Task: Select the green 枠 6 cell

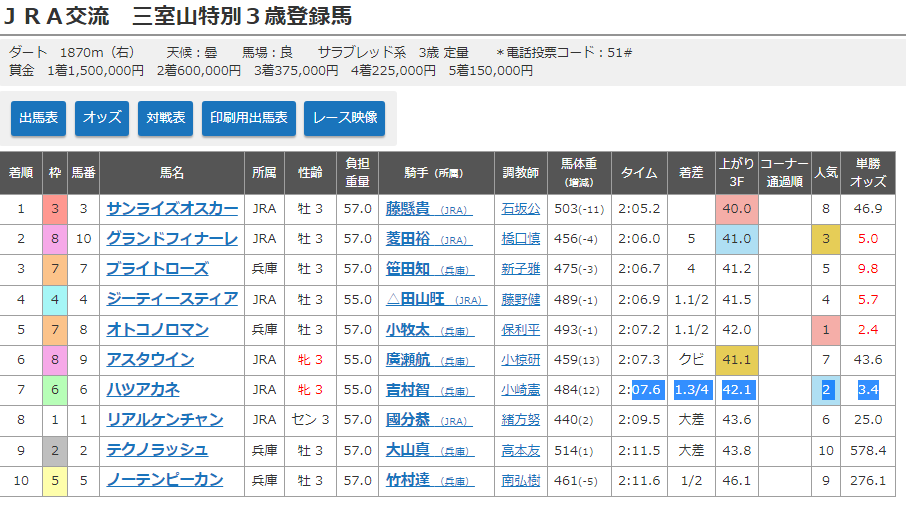Action: 55,390
